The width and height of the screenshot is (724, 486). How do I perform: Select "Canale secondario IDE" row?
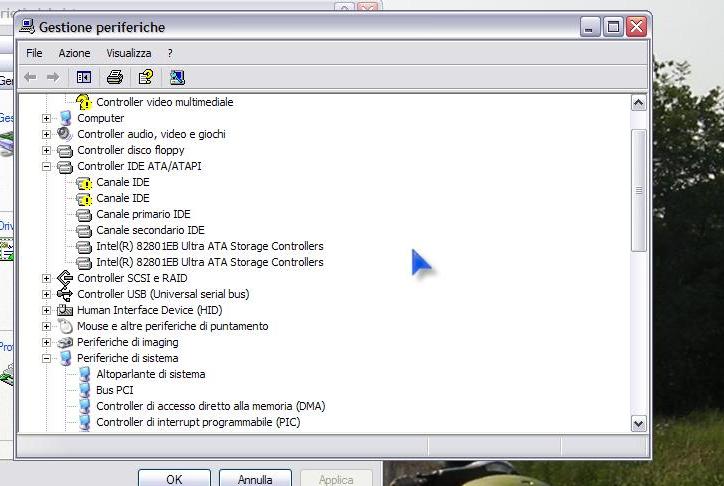(150, 230)
